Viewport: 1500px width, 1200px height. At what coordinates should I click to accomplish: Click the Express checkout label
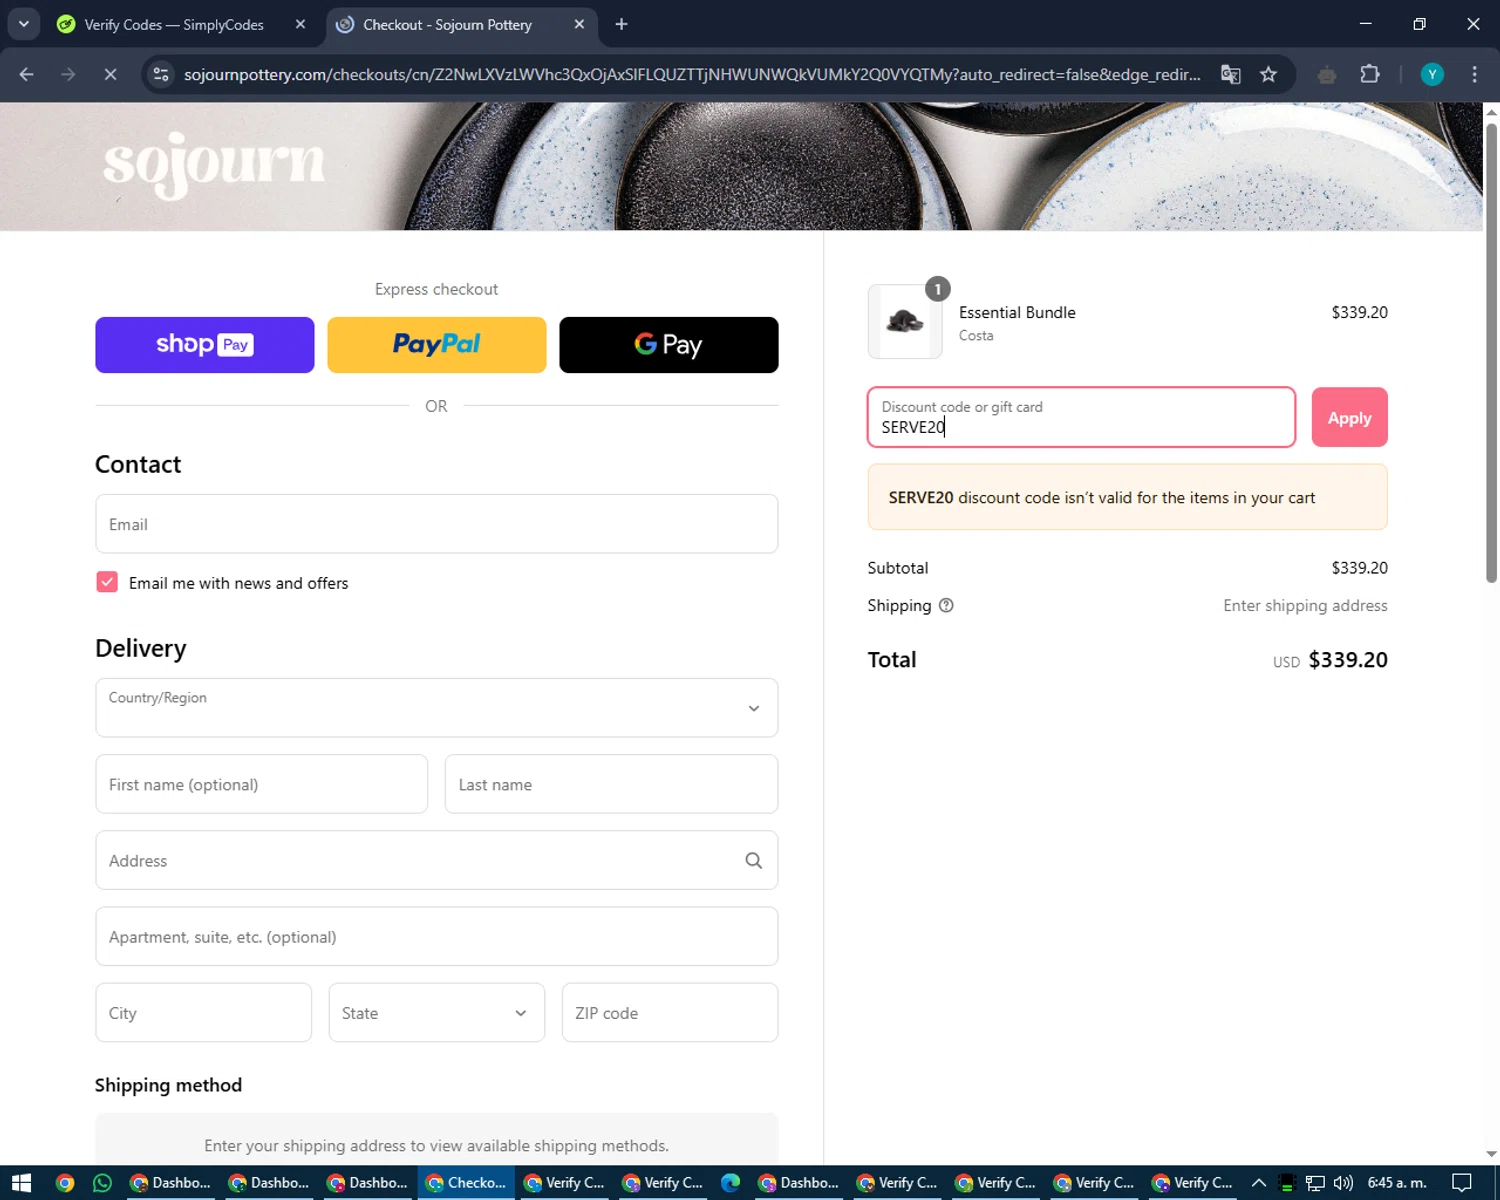coord(436,289)
